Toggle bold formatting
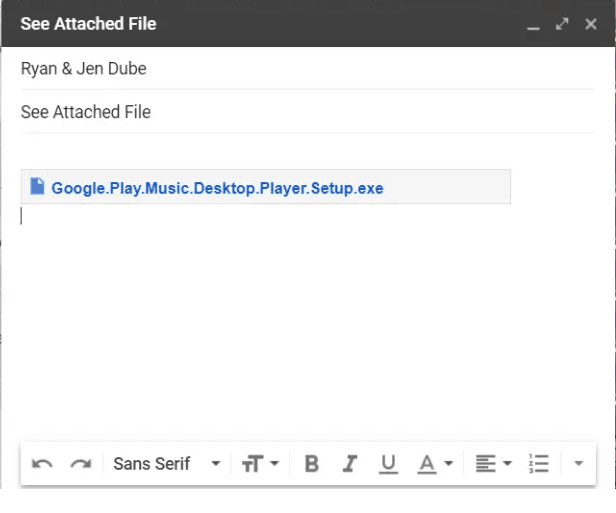The height and width of the screenshot is (513, 616). click(312, 464)
